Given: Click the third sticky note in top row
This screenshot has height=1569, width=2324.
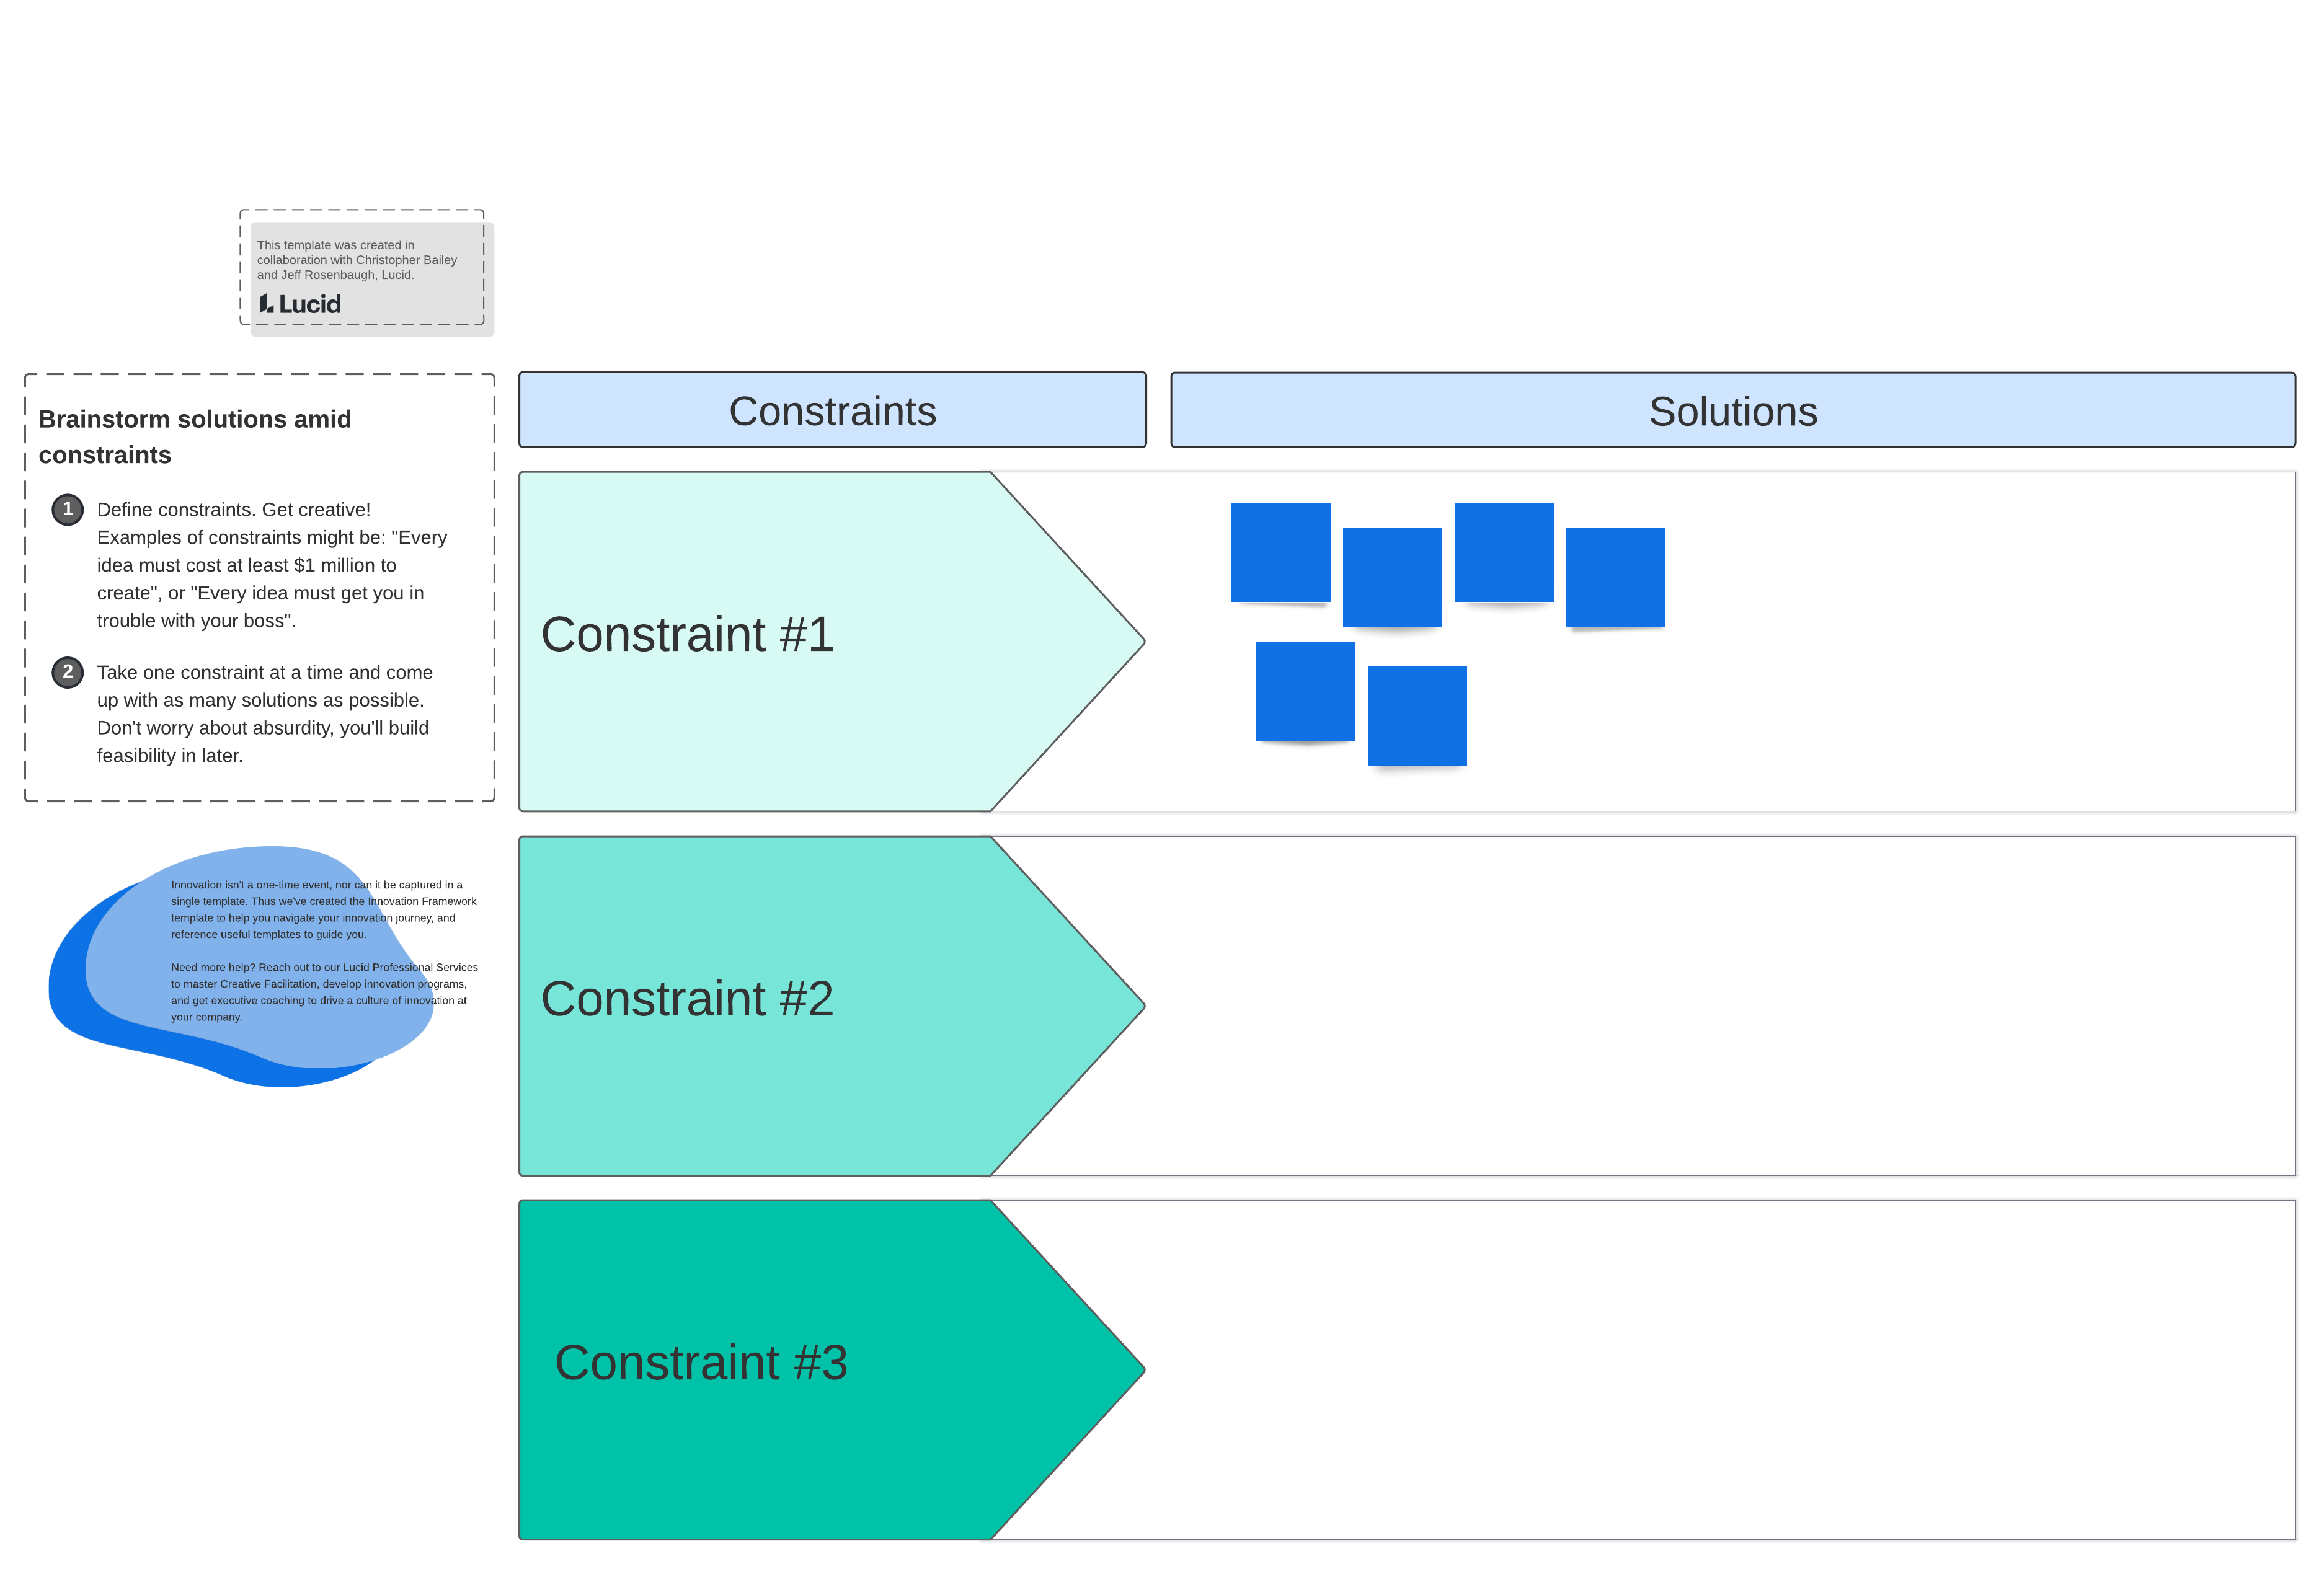Looking at the screenshot, I should (1503, 552).
